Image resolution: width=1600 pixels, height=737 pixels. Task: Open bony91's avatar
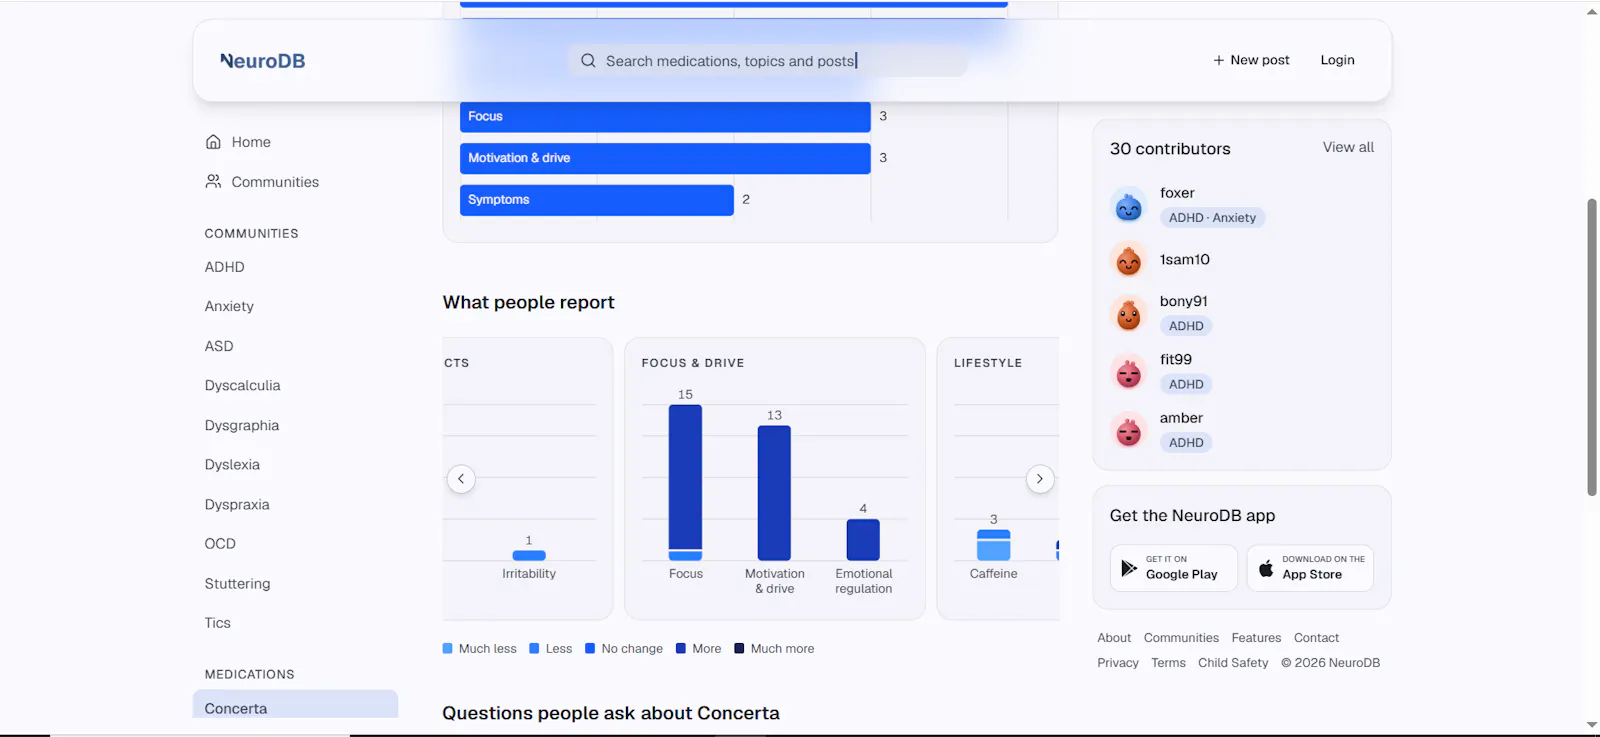tap(1129, 314)
